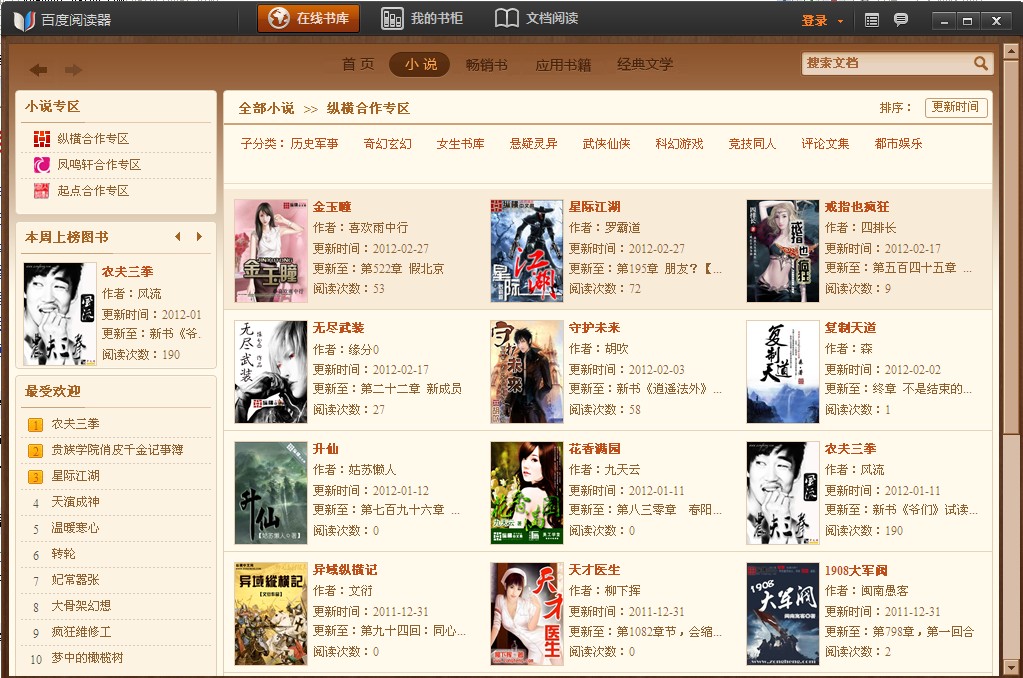Filter by 科幻游戏 subcategory
The width and height of the screenshot is (1023, 678).
[x=679, y=144]
